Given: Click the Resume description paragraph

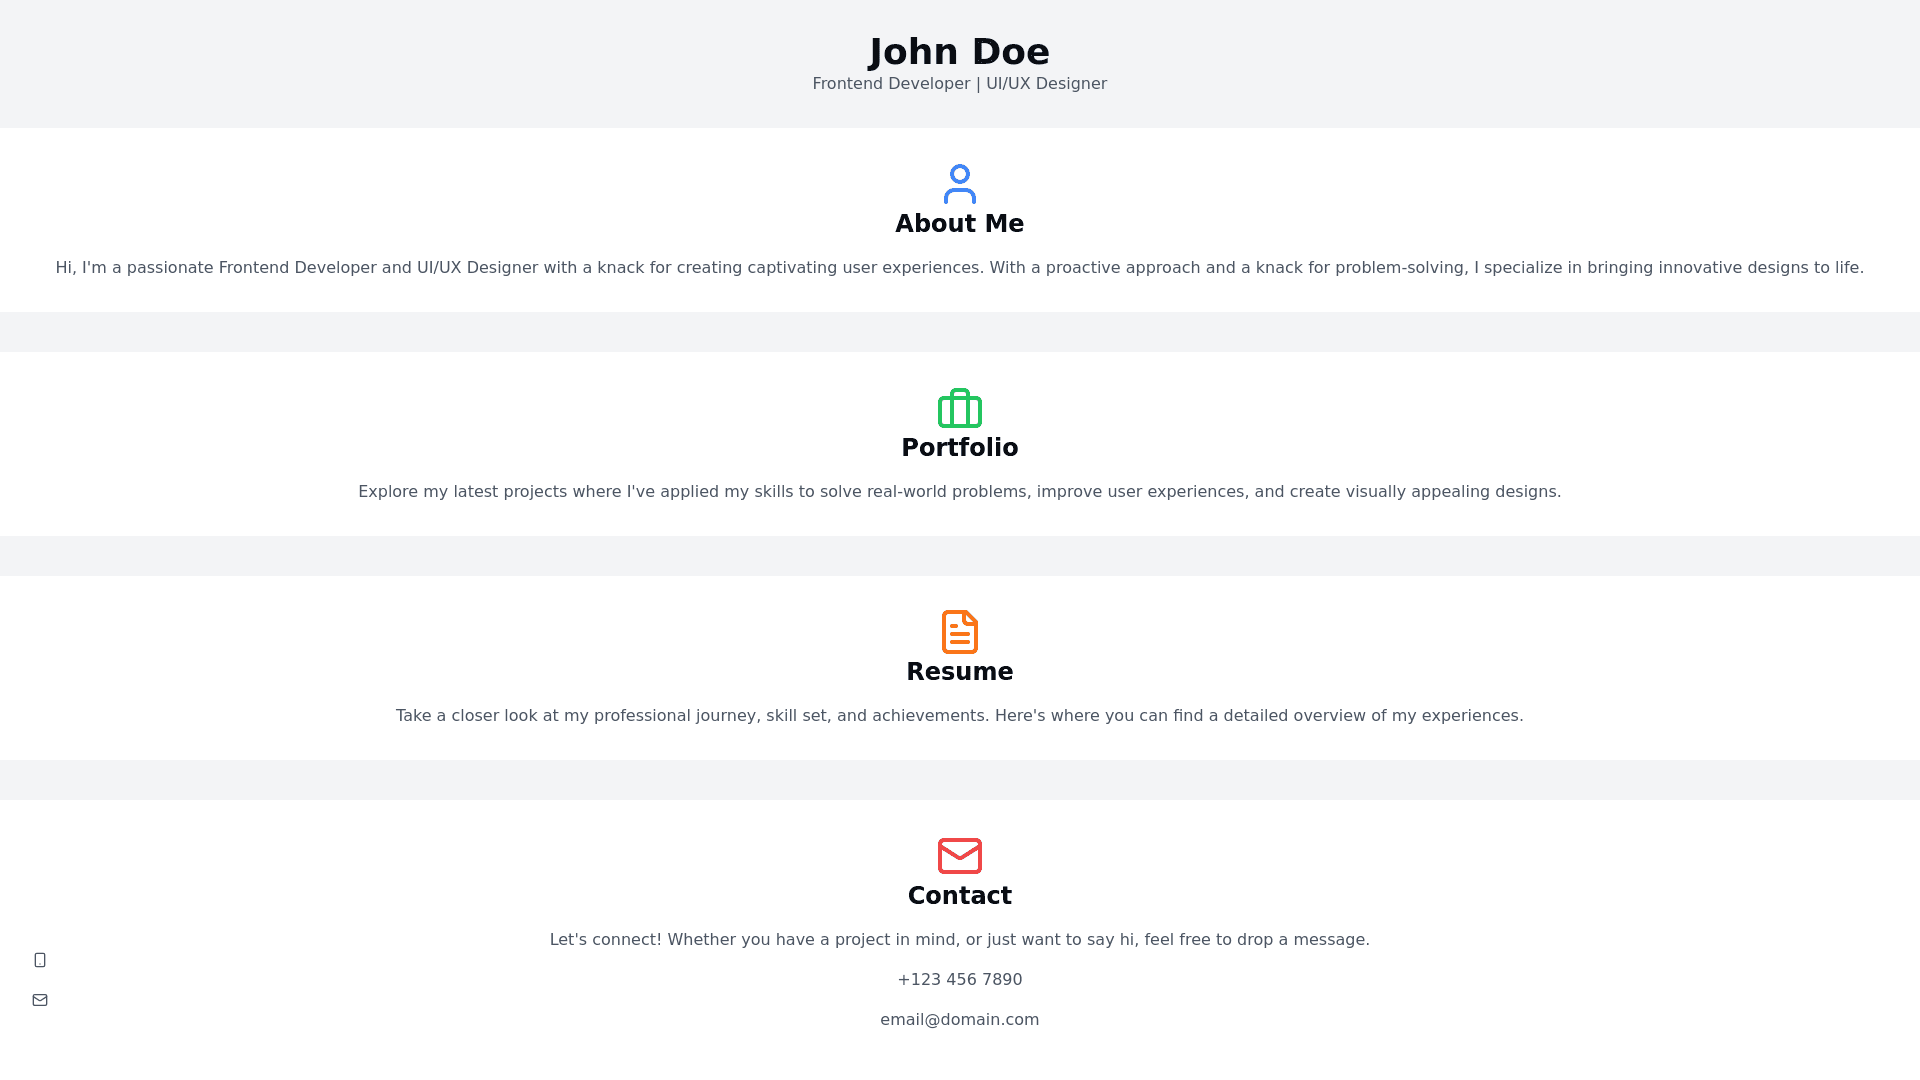Looking at the screenshot, I should (x=959, y=716).
